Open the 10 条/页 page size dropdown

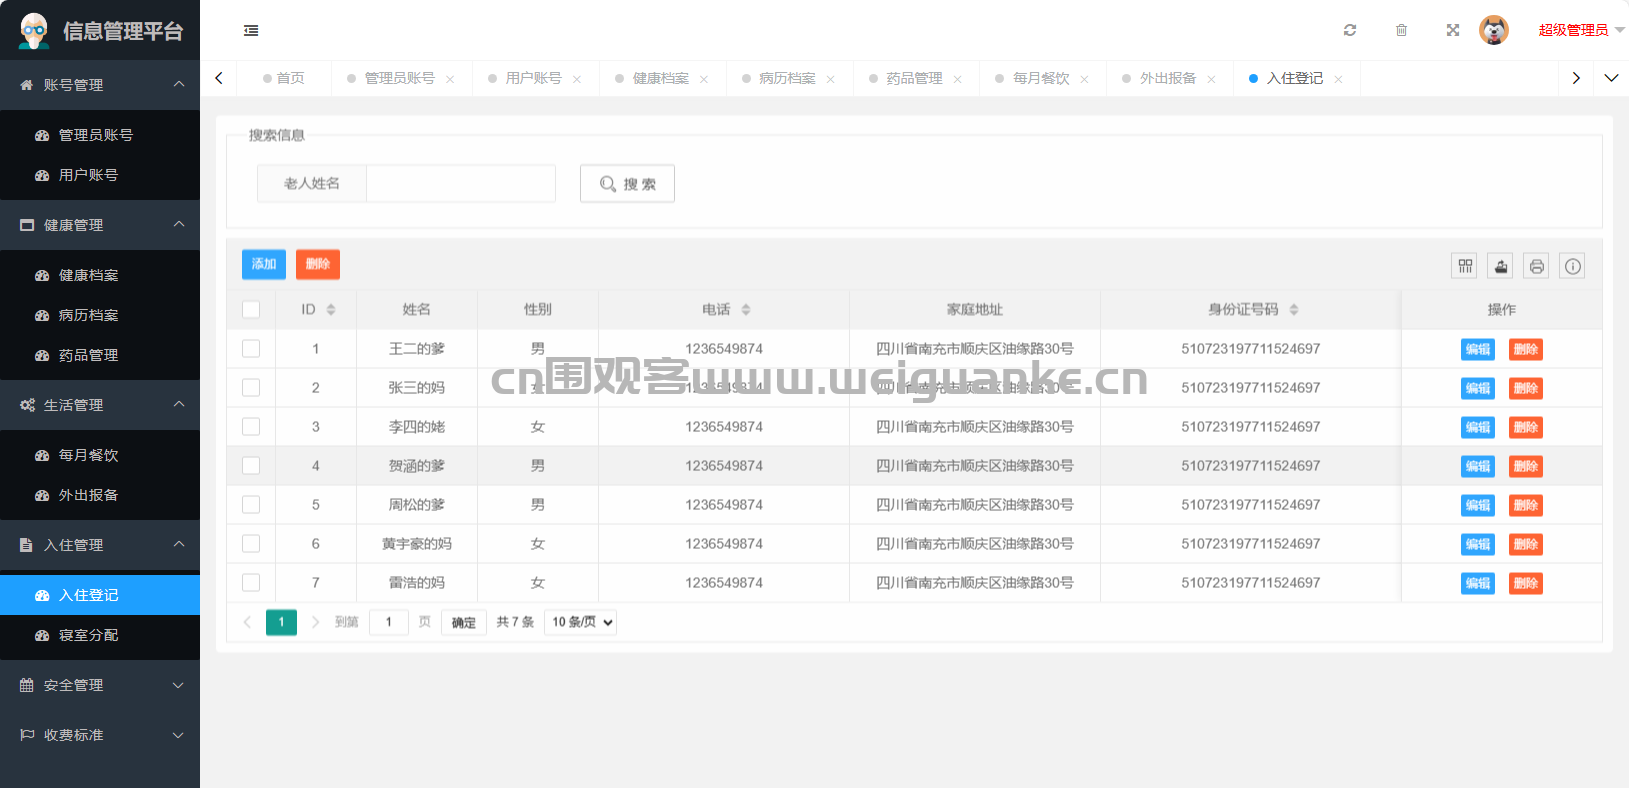[581, 622]
